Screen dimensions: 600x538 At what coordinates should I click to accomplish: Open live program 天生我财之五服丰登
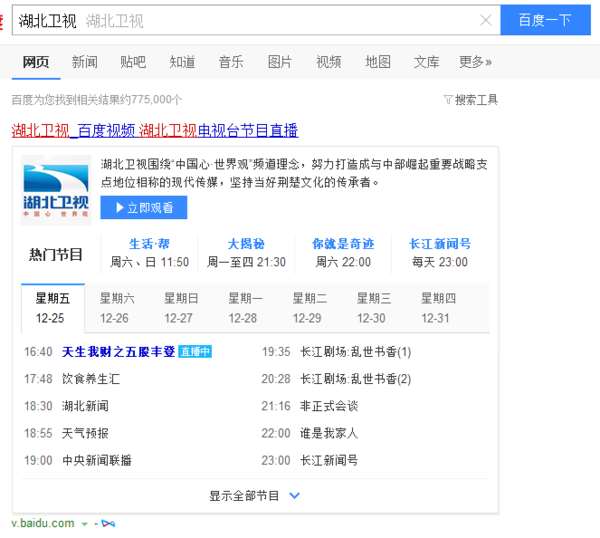pos(118,352)
